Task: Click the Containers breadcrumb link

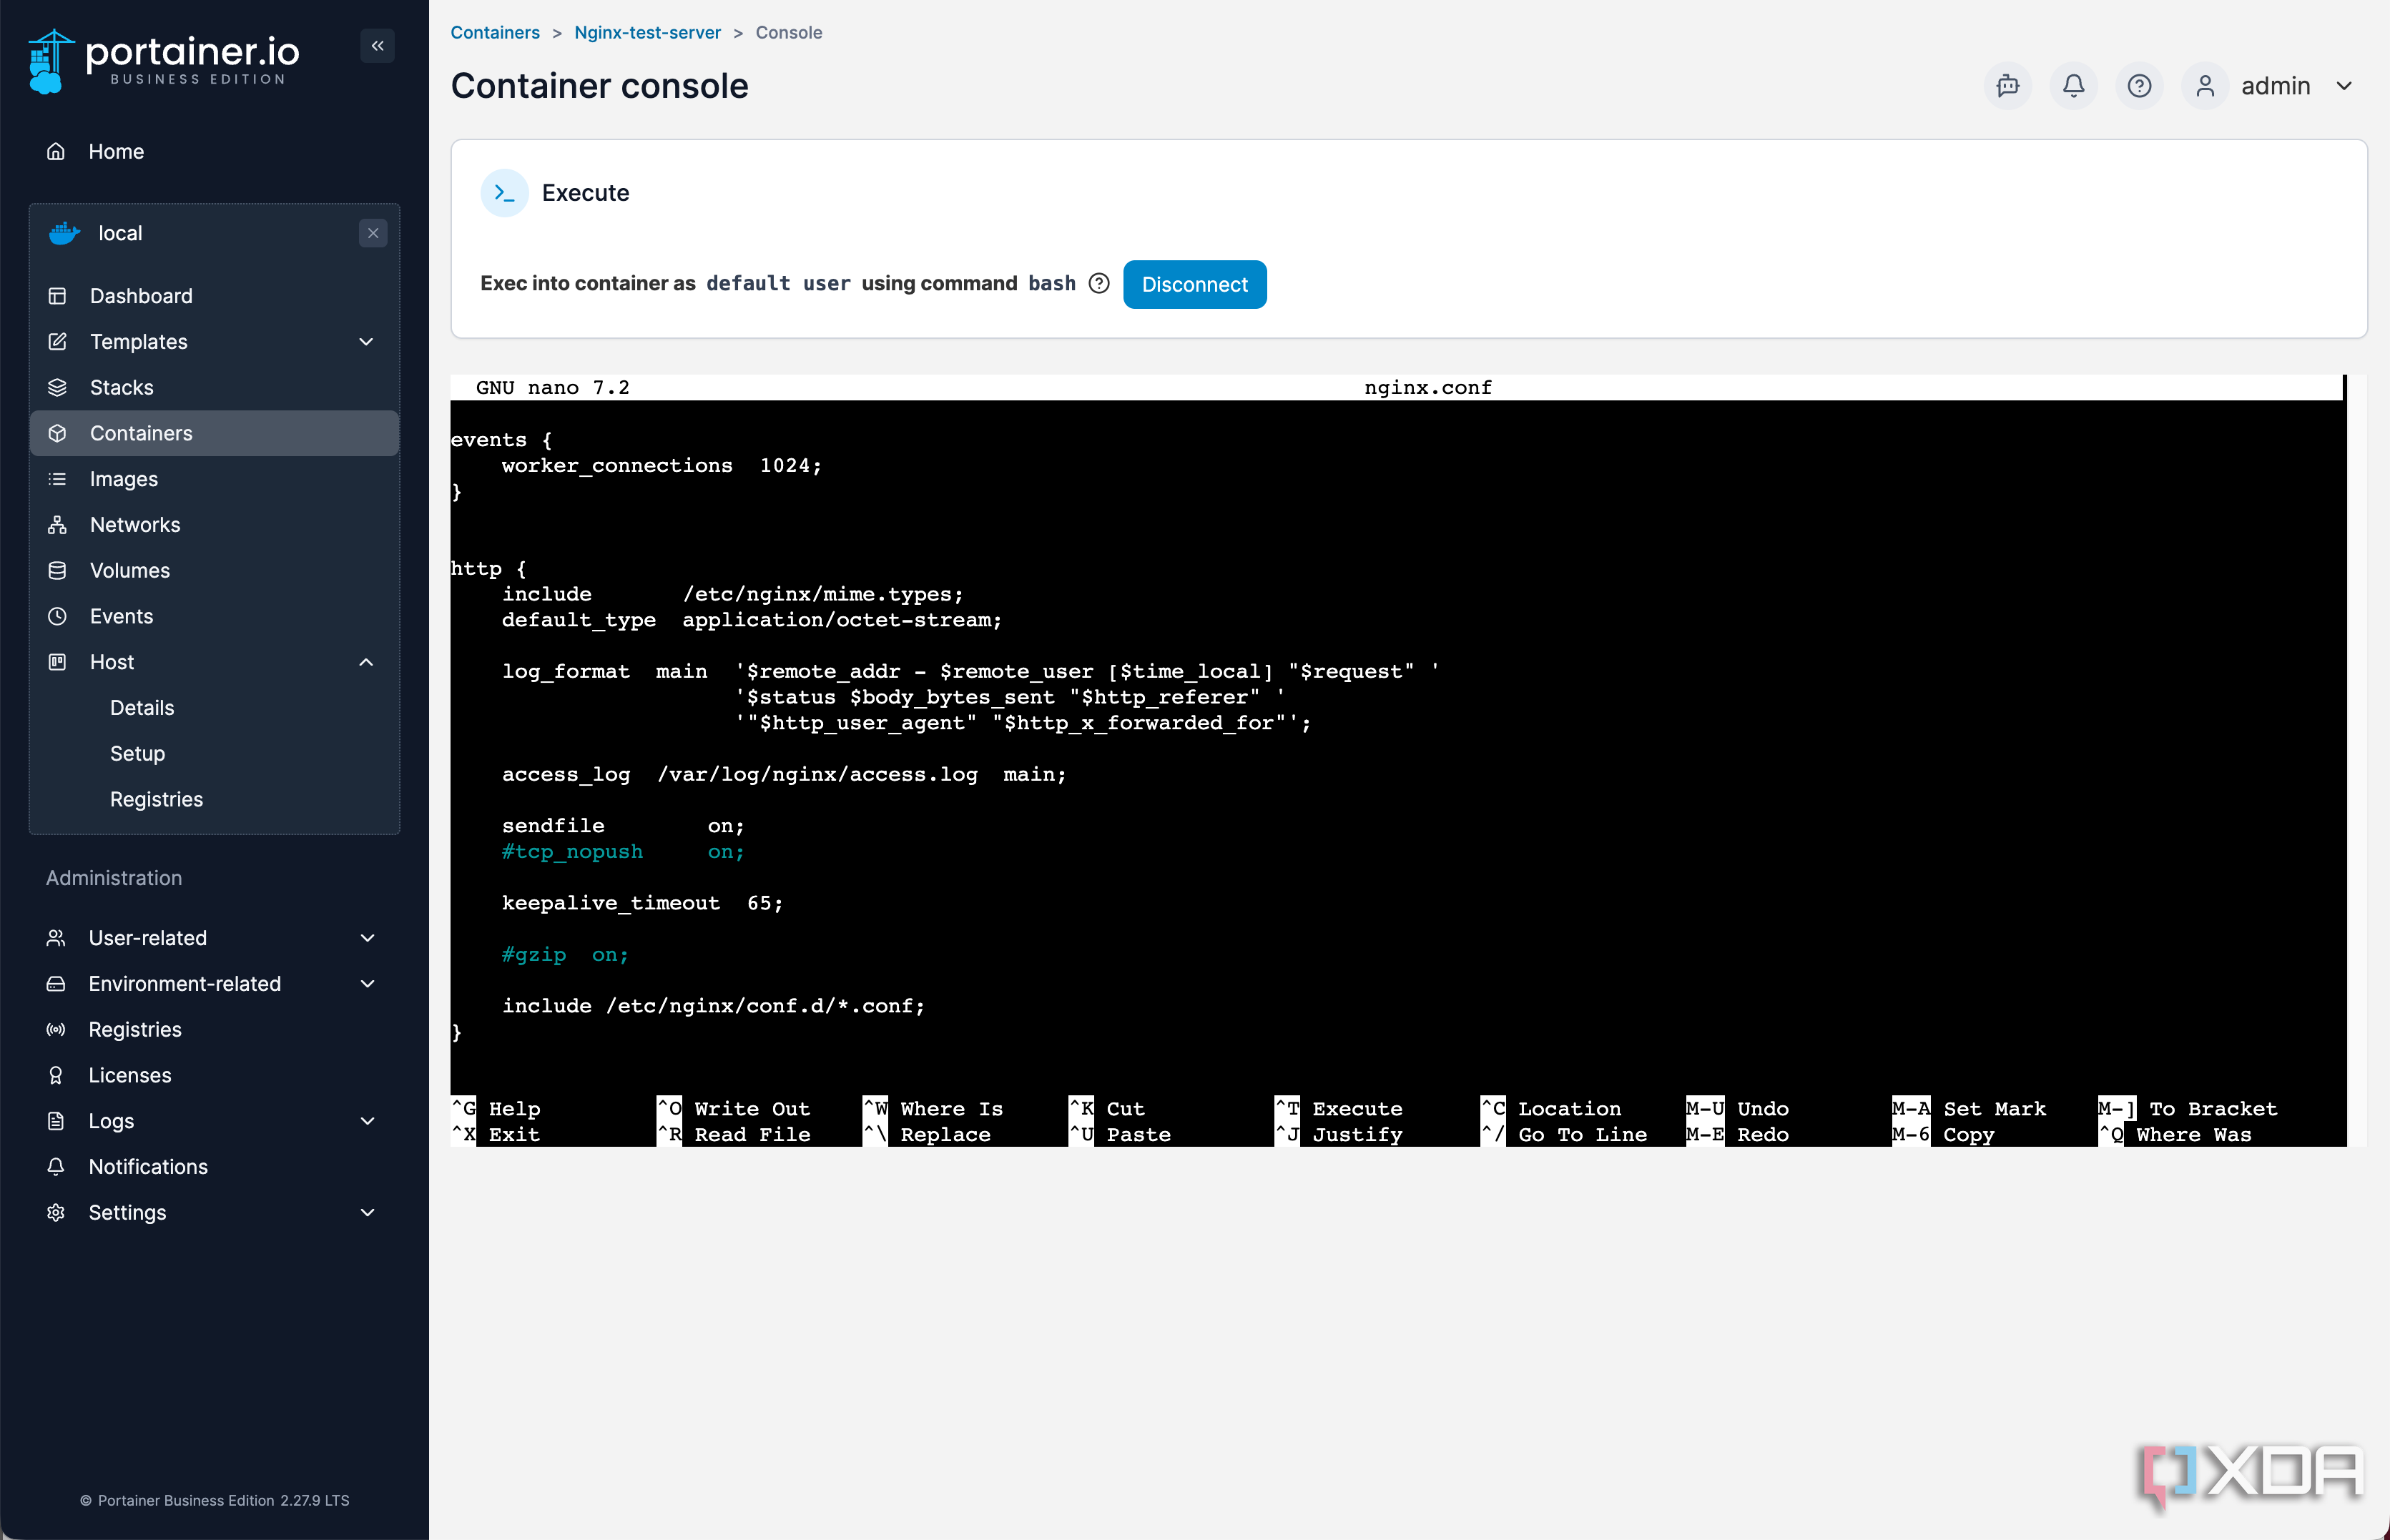Action: click(494, 32)
